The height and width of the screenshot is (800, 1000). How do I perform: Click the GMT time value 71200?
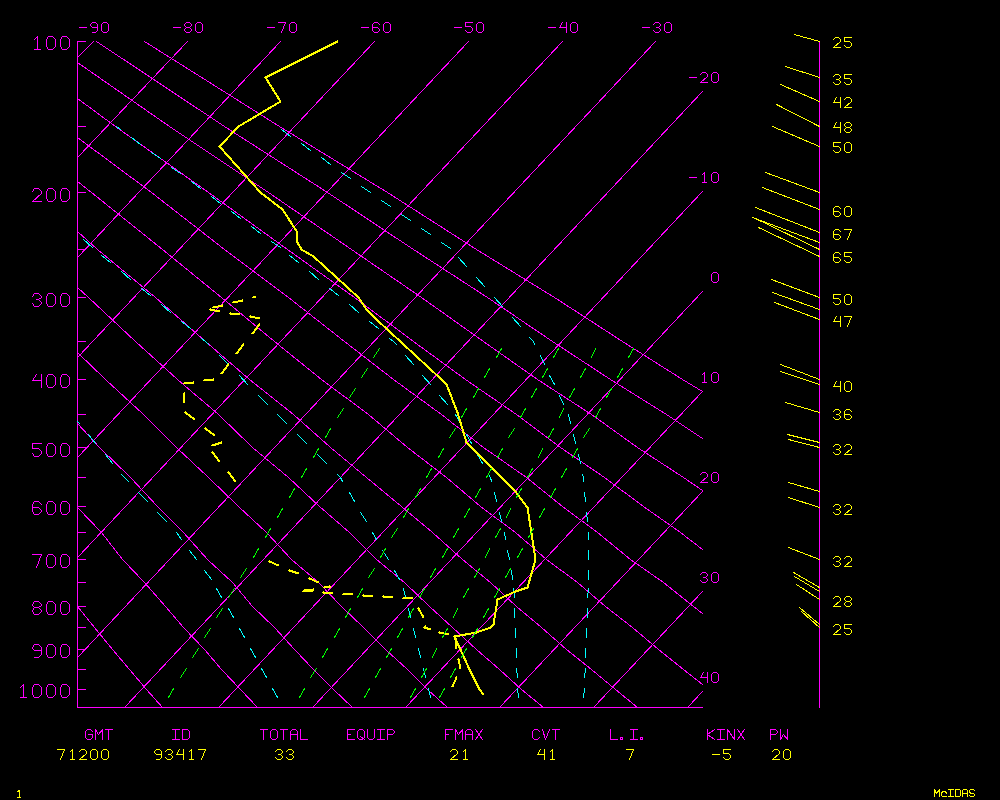click(84, 755)
